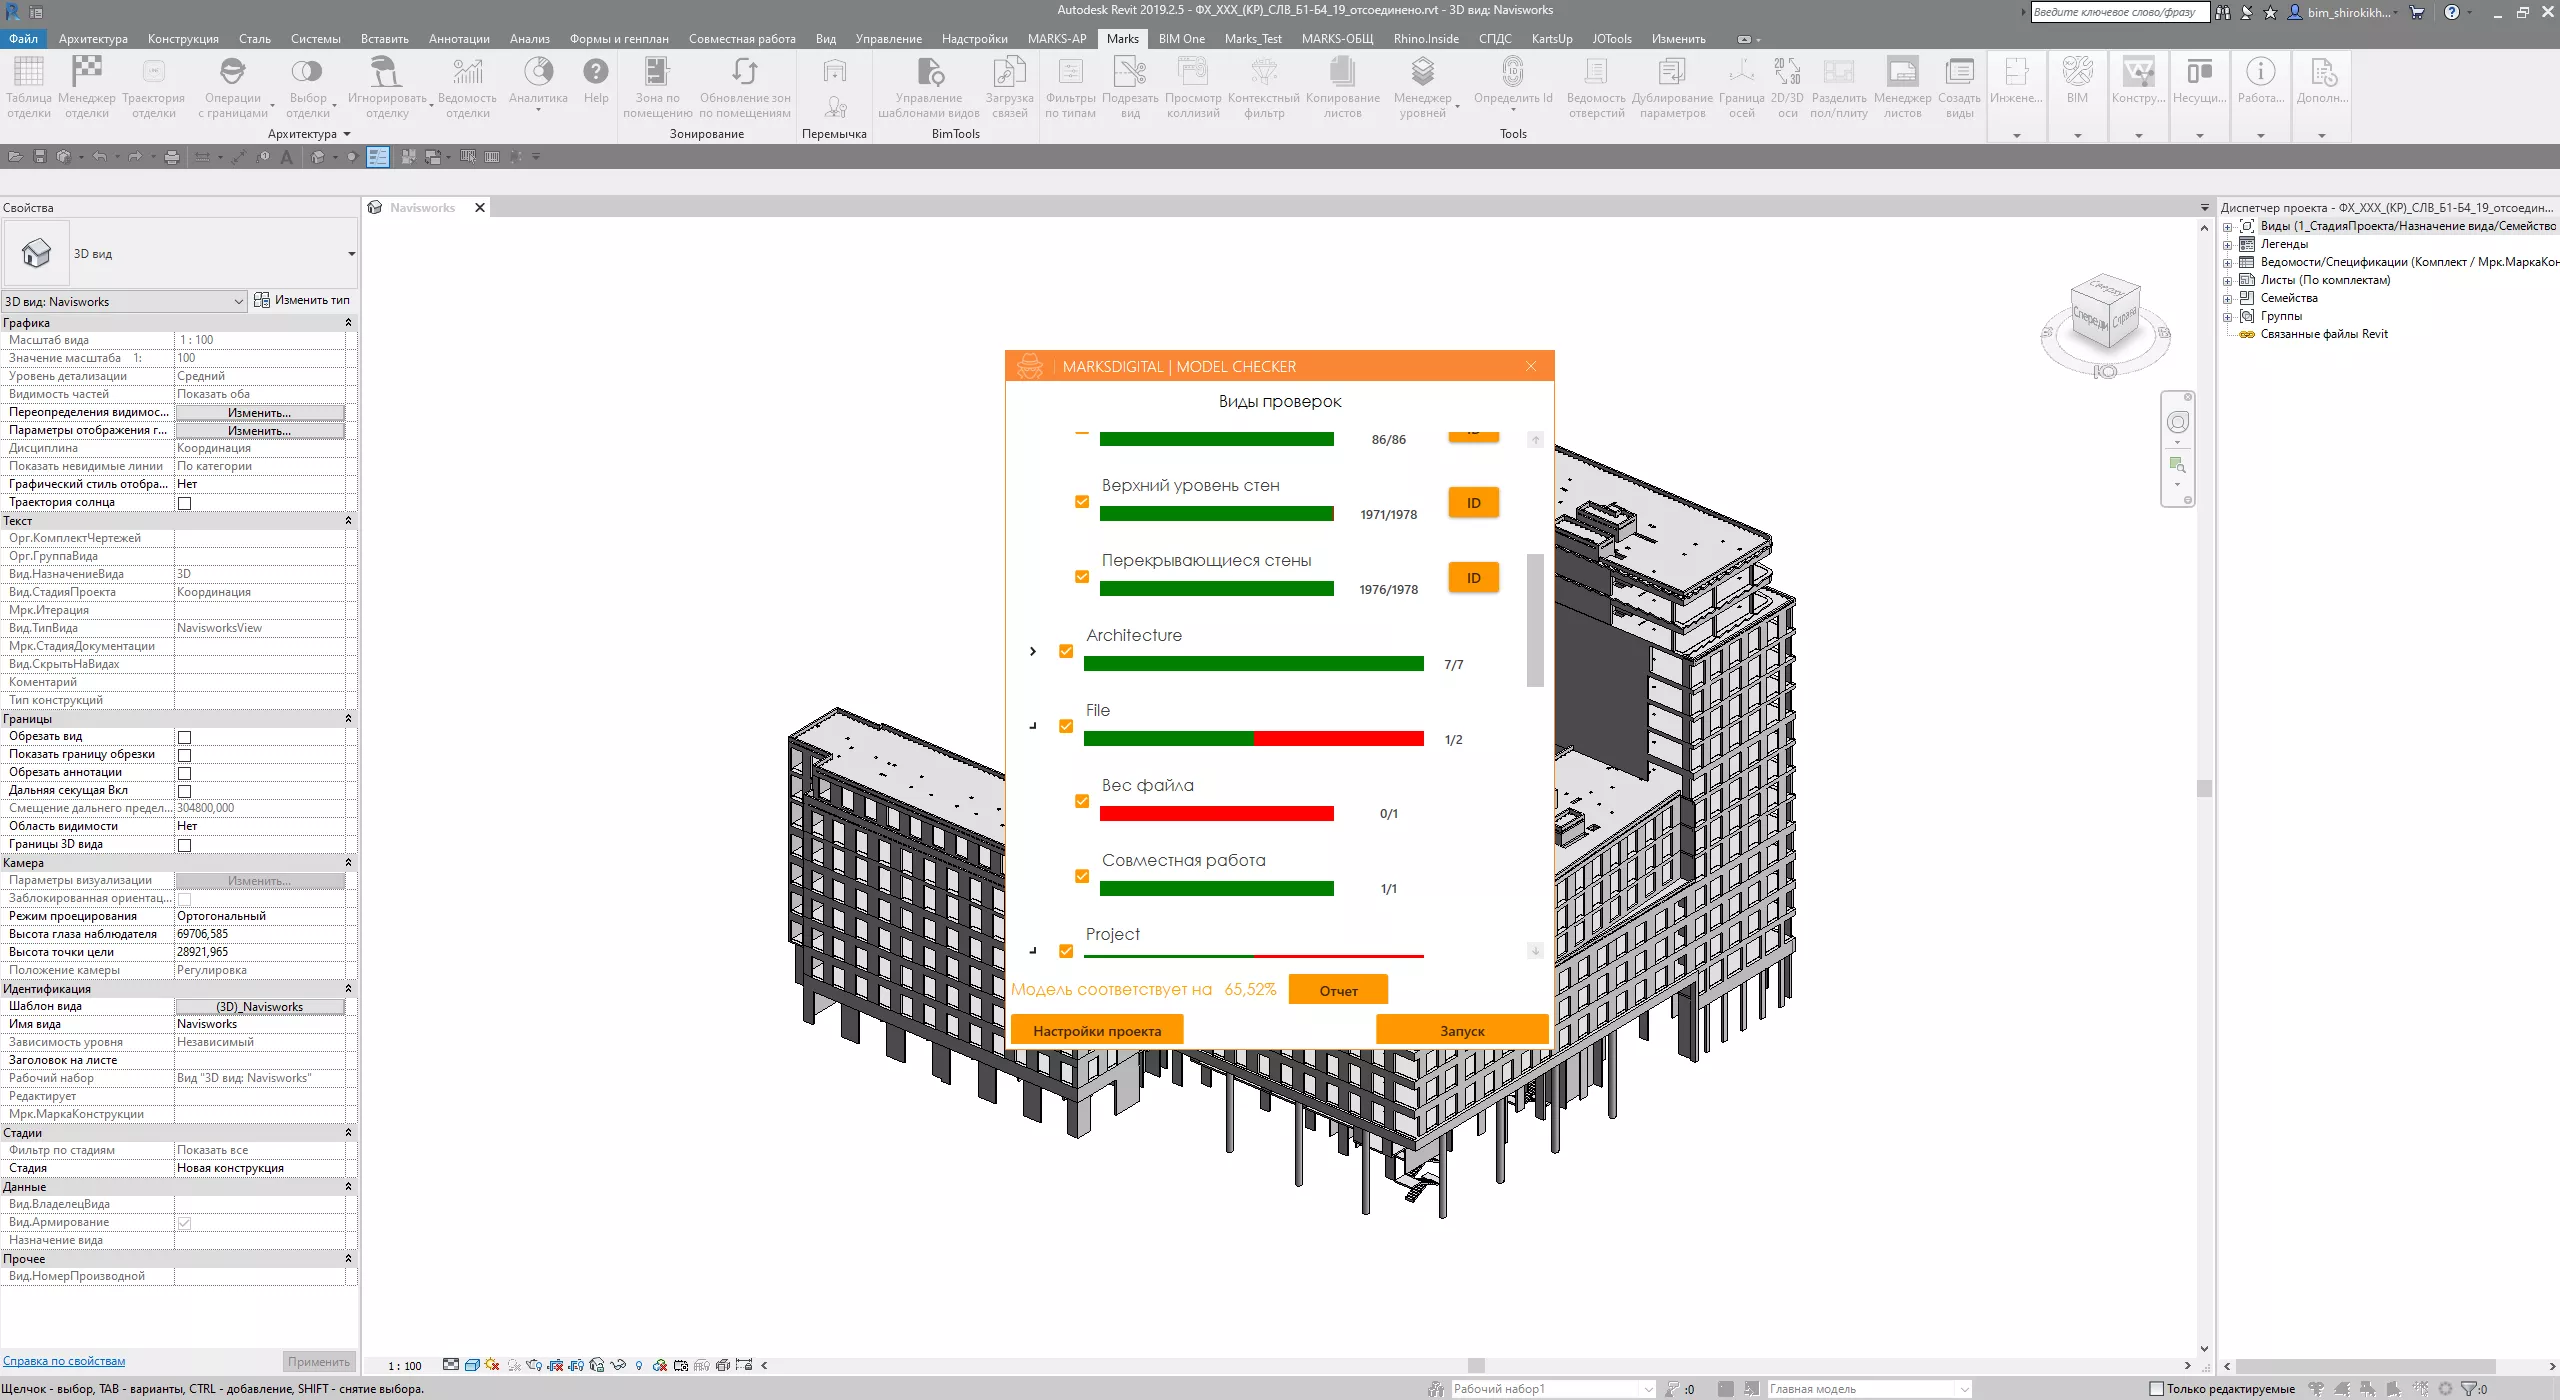Enable Траектория солнца checkbox
Screen dimensions: 2560x1400
coord(184,503)
